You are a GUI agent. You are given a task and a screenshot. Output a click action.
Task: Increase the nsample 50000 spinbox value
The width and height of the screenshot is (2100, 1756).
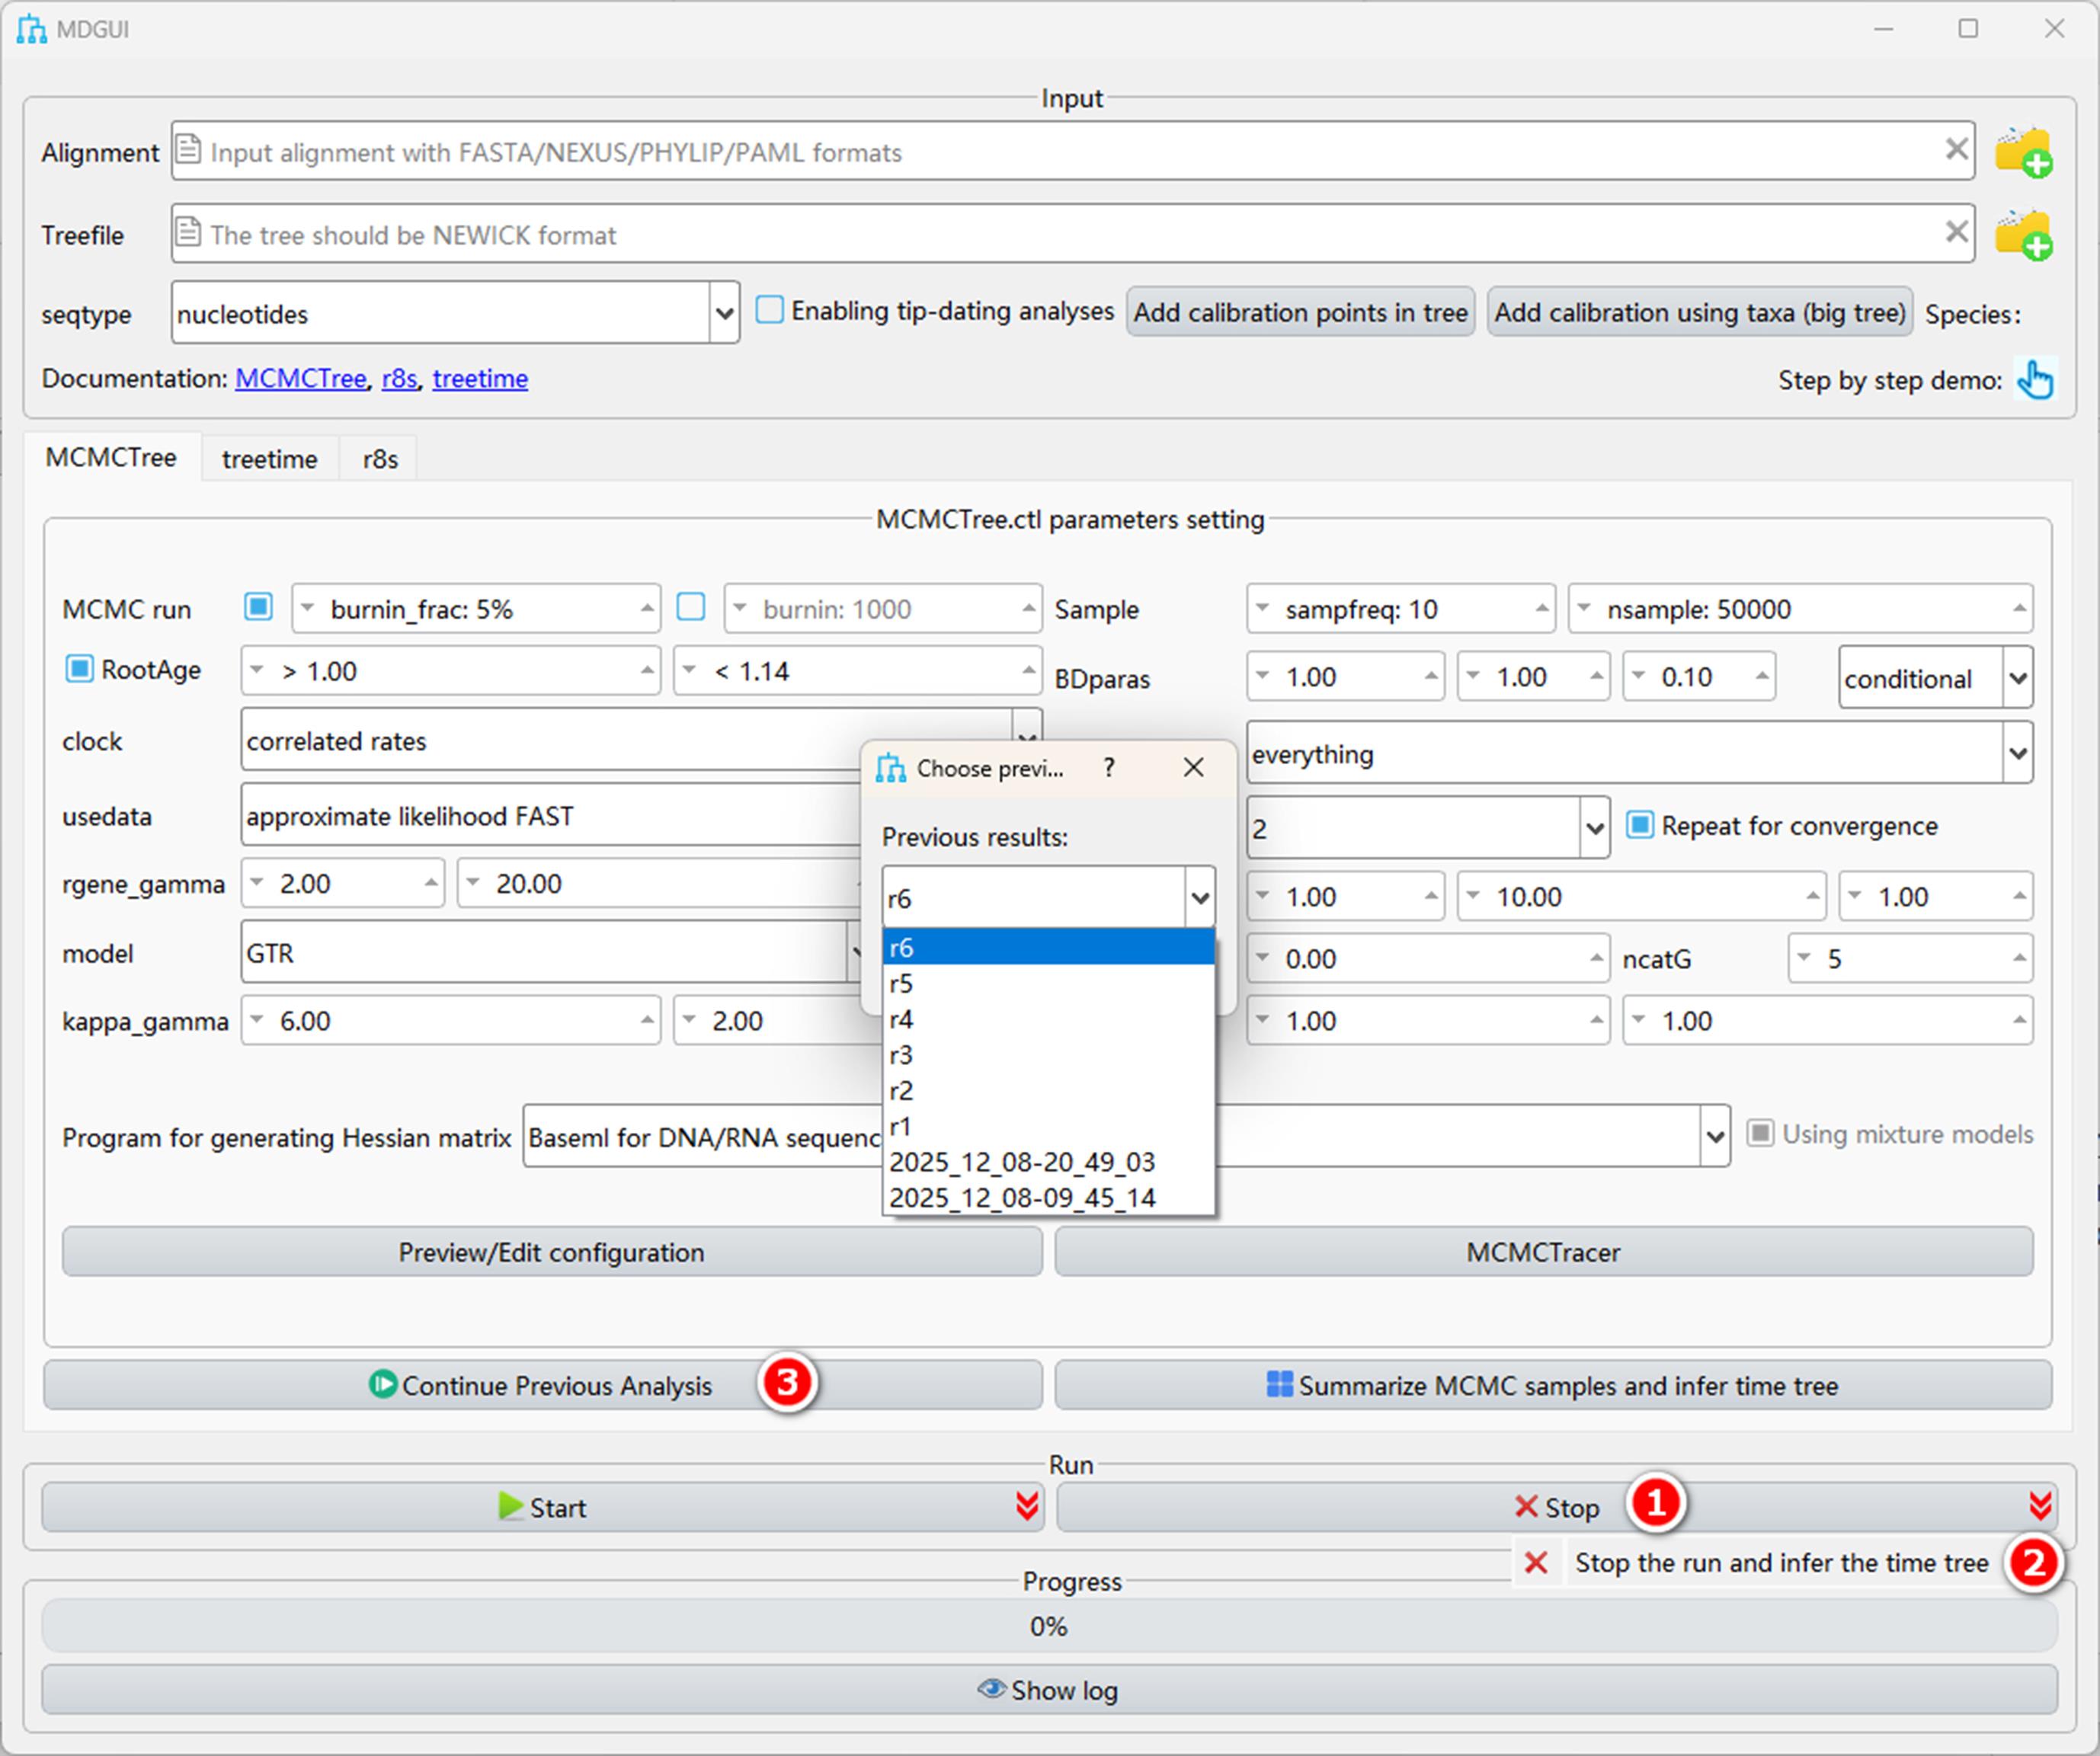coord(2019,608)
